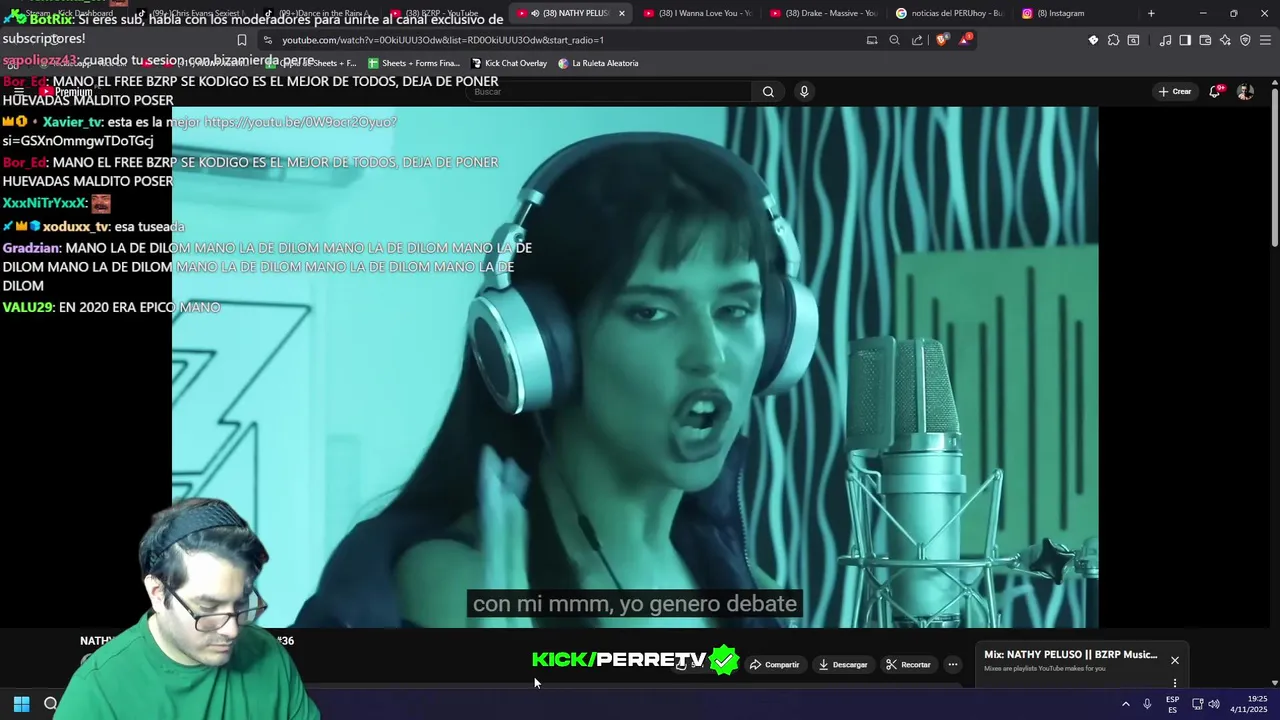
Task: Open the Brave Rewards triangle icon
Action: pos(964,40)
